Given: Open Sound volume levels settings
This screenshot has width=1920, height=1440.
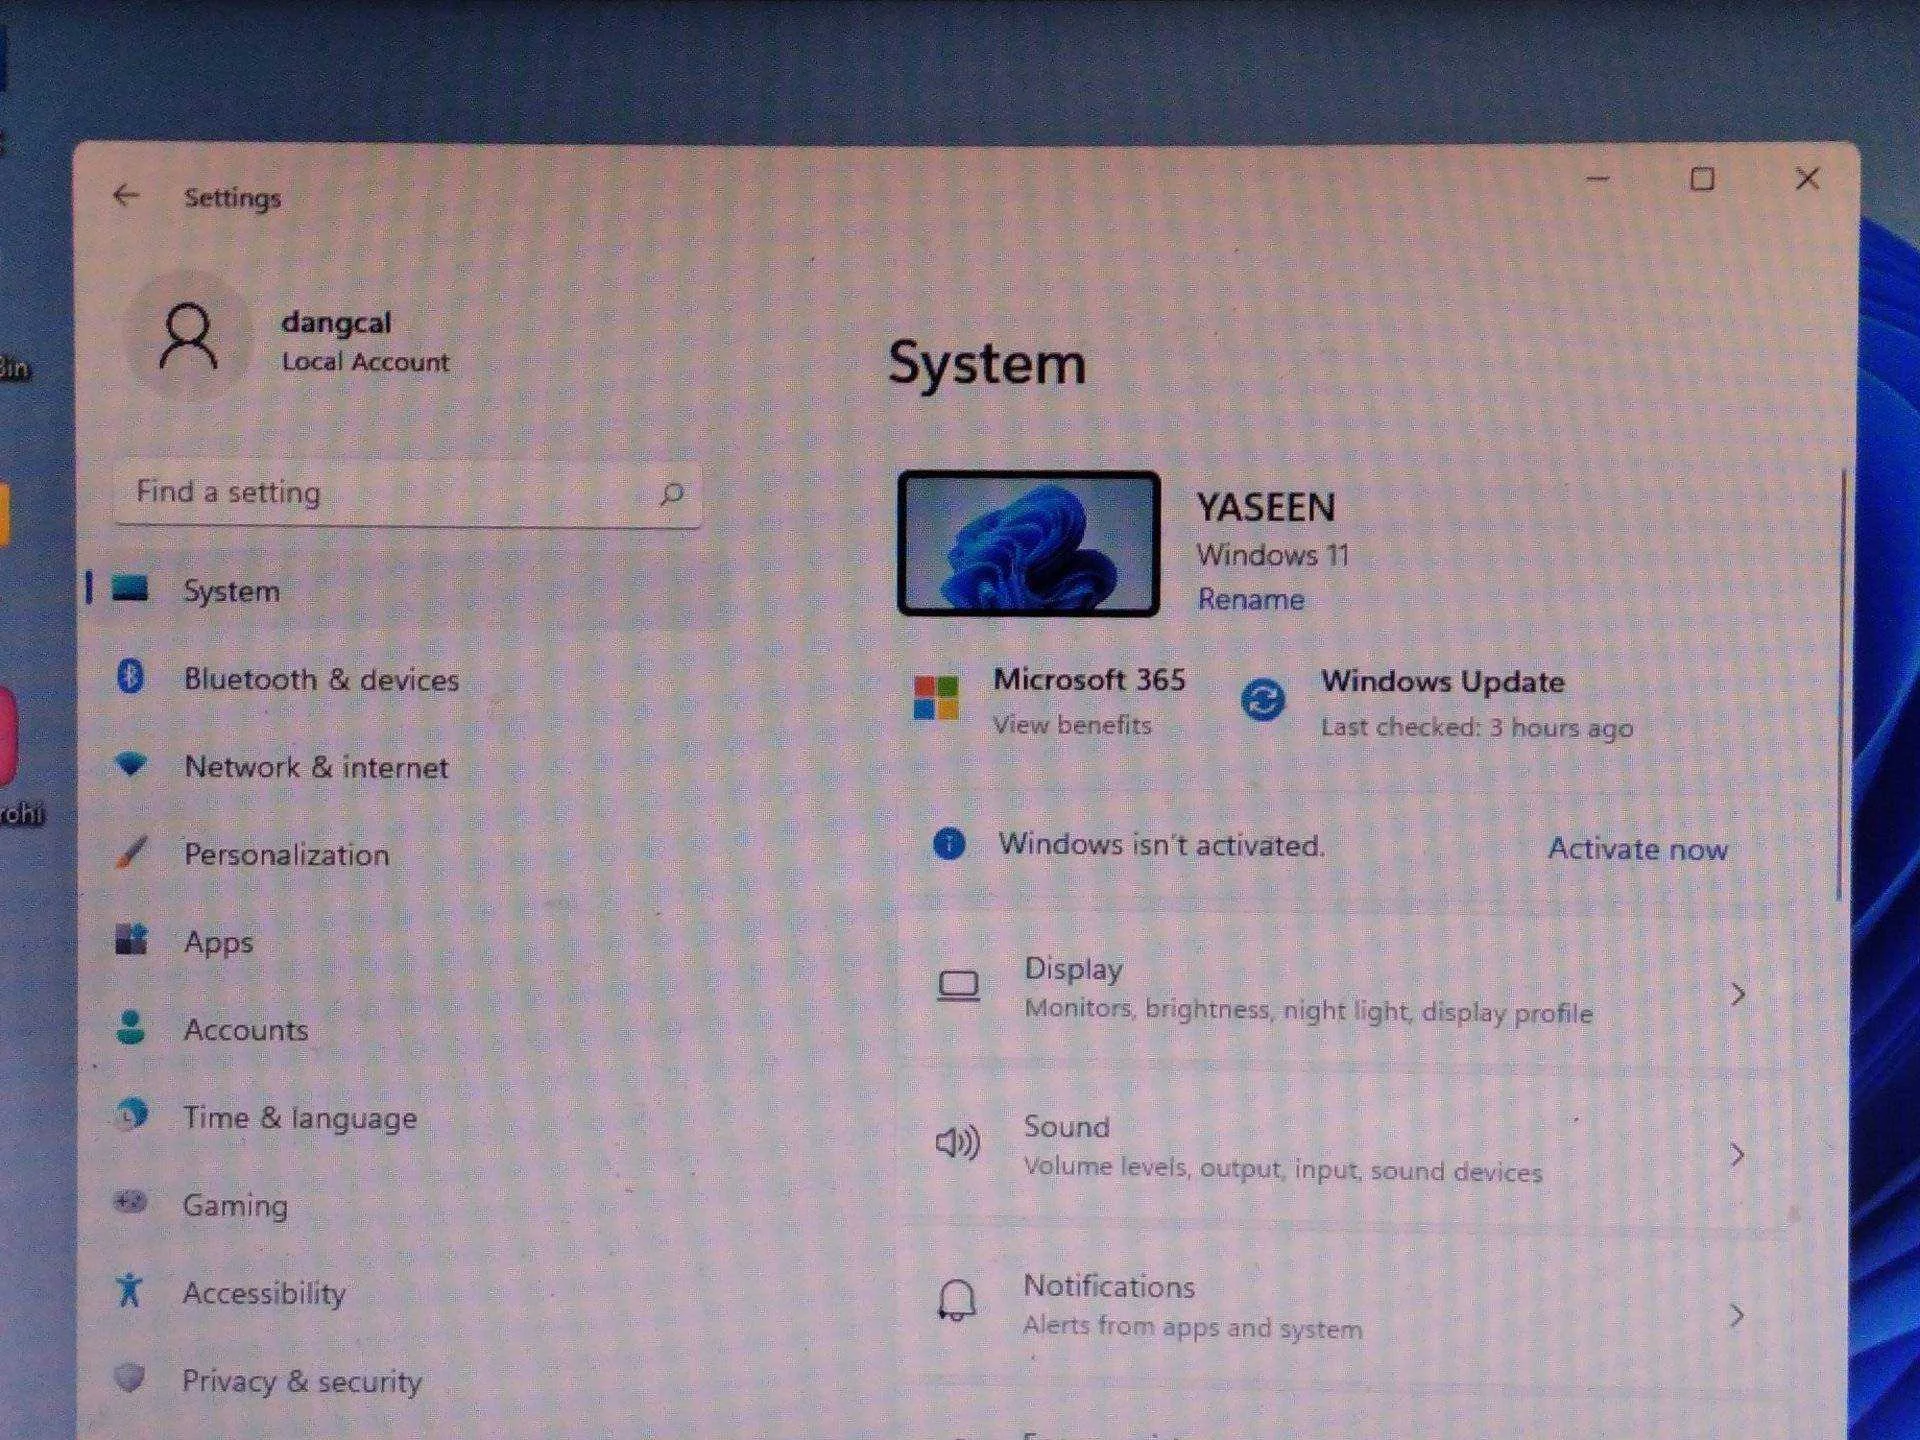Looking at the screenshot, I should tap(1343, 1148).
